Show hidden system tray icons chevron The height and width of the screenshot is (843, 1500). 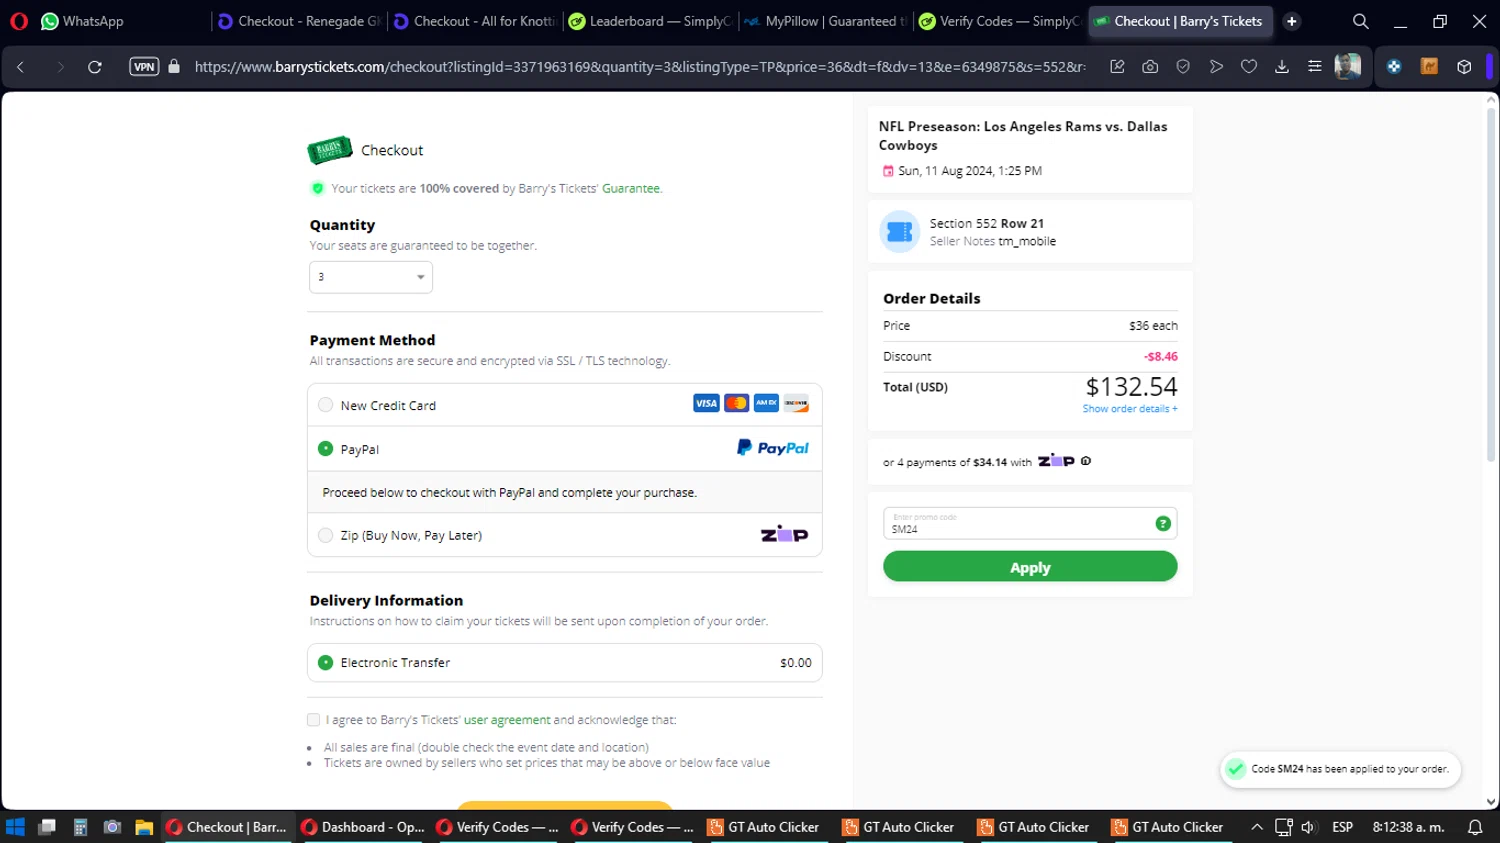[1257, 827]
